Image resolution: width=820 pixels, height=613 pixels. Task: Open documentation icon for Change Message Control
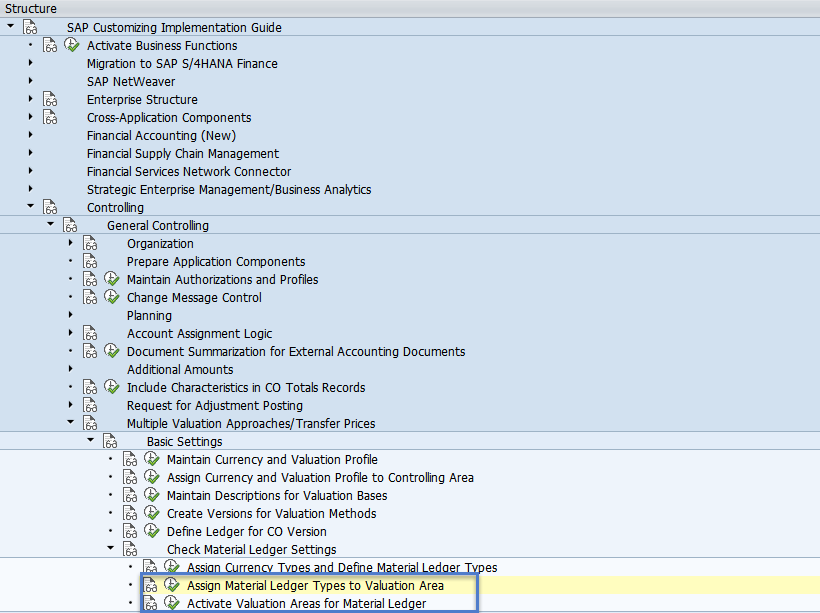(x=90, y=297)
